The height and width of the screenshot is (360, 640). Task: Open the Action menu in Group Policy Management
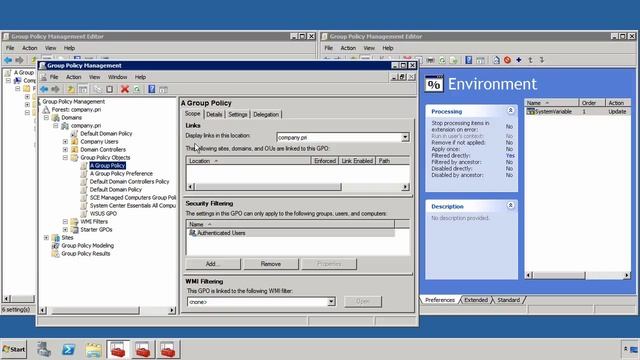(x=73, y=77)
